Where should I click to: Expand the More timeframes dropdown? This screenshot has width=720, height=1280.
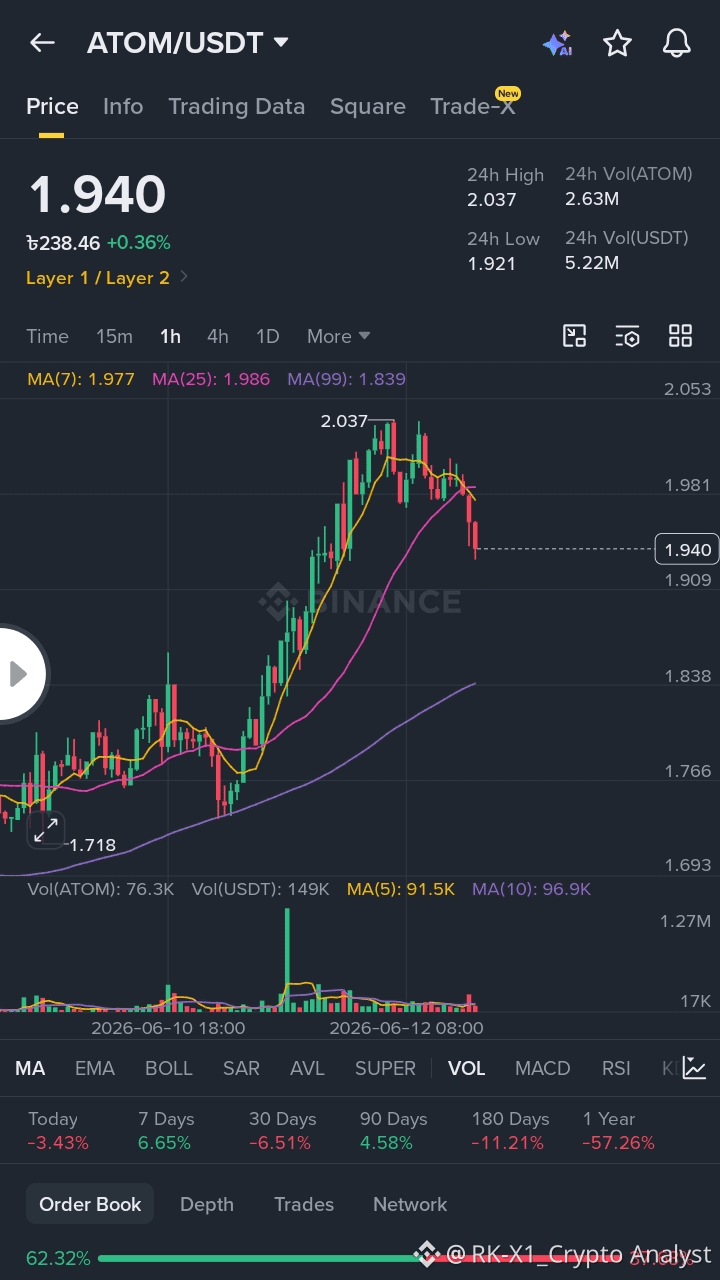tap(339, 336)
